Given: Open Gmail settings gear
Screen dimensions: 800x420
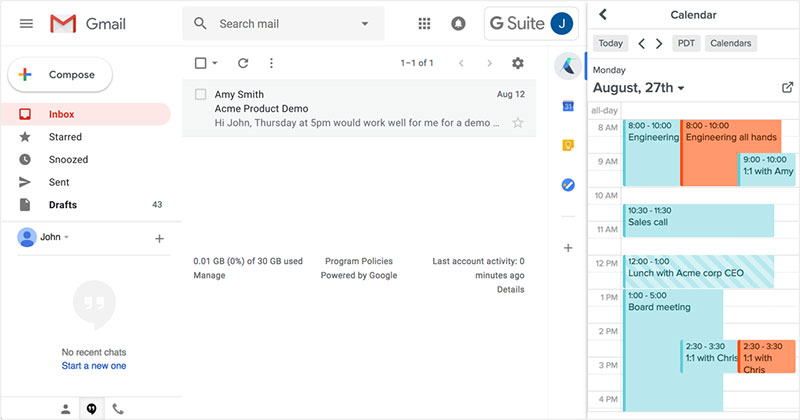Looking at the screenshot, I should point(517,63).
